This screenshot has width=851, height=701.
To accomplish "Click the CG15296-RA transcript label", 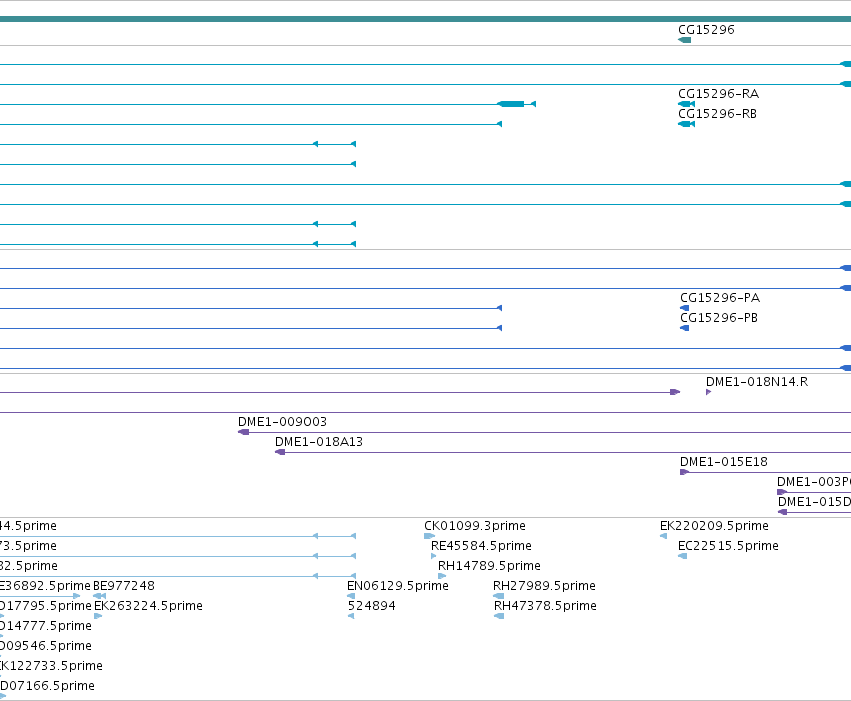I will [x=719, y=94].
